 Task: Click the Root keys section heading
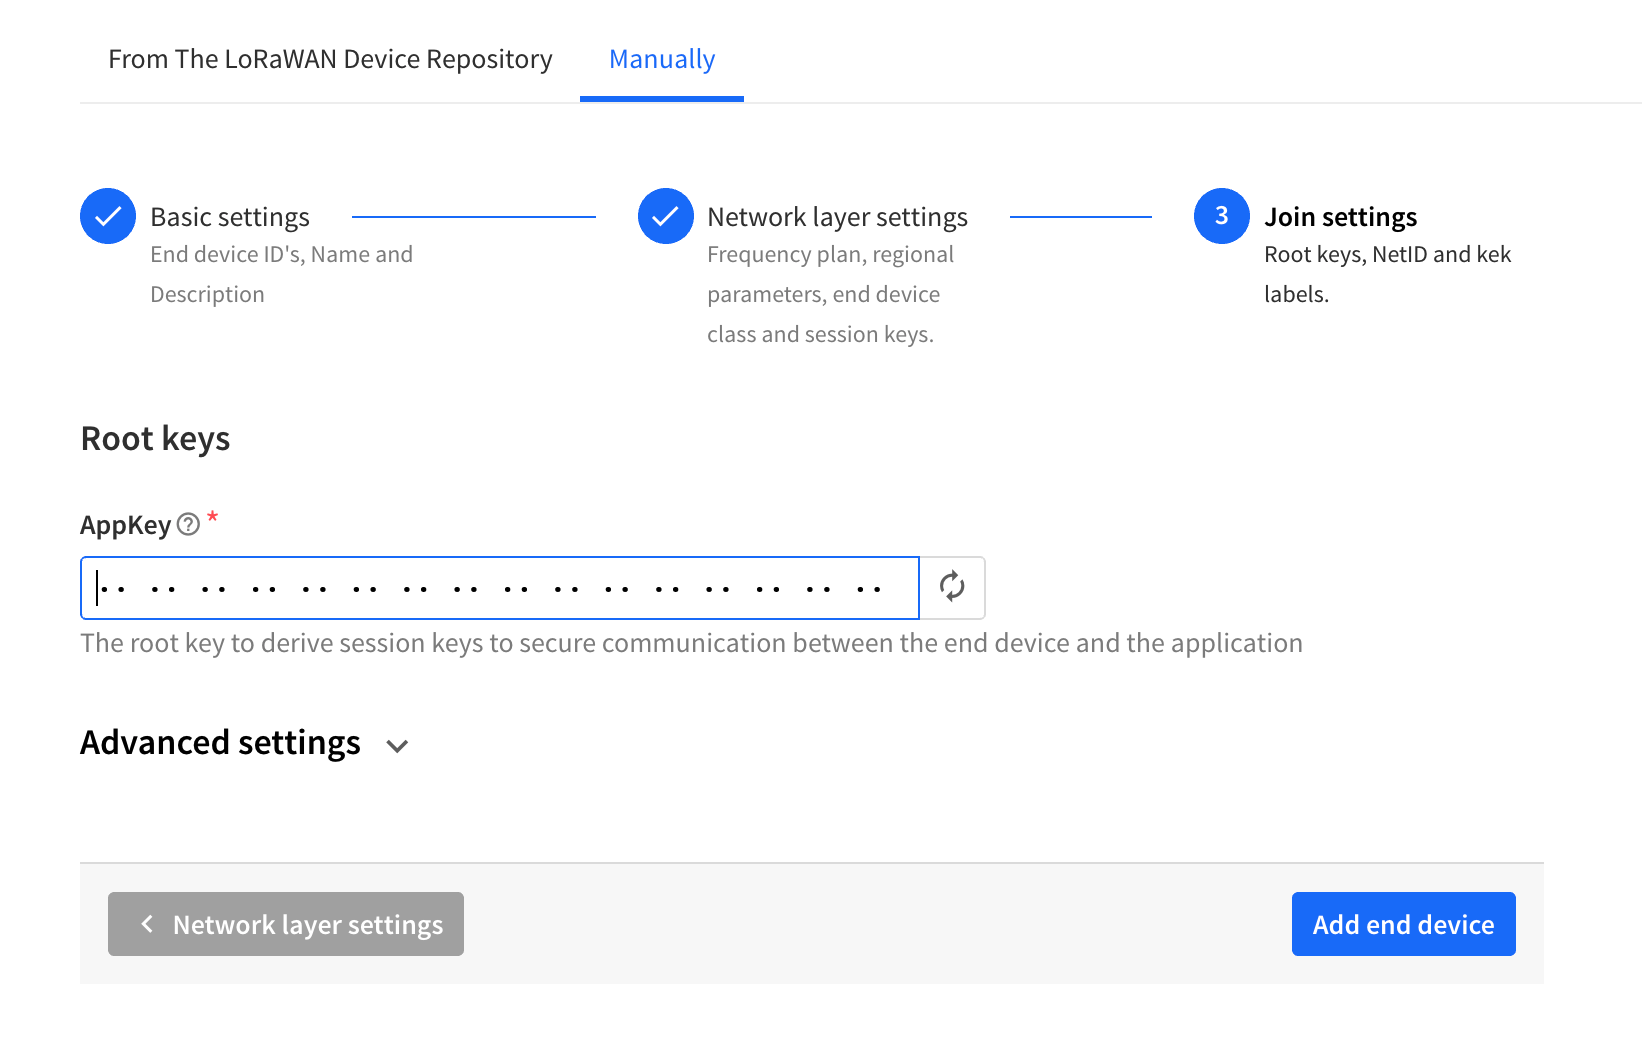[155, 439]
